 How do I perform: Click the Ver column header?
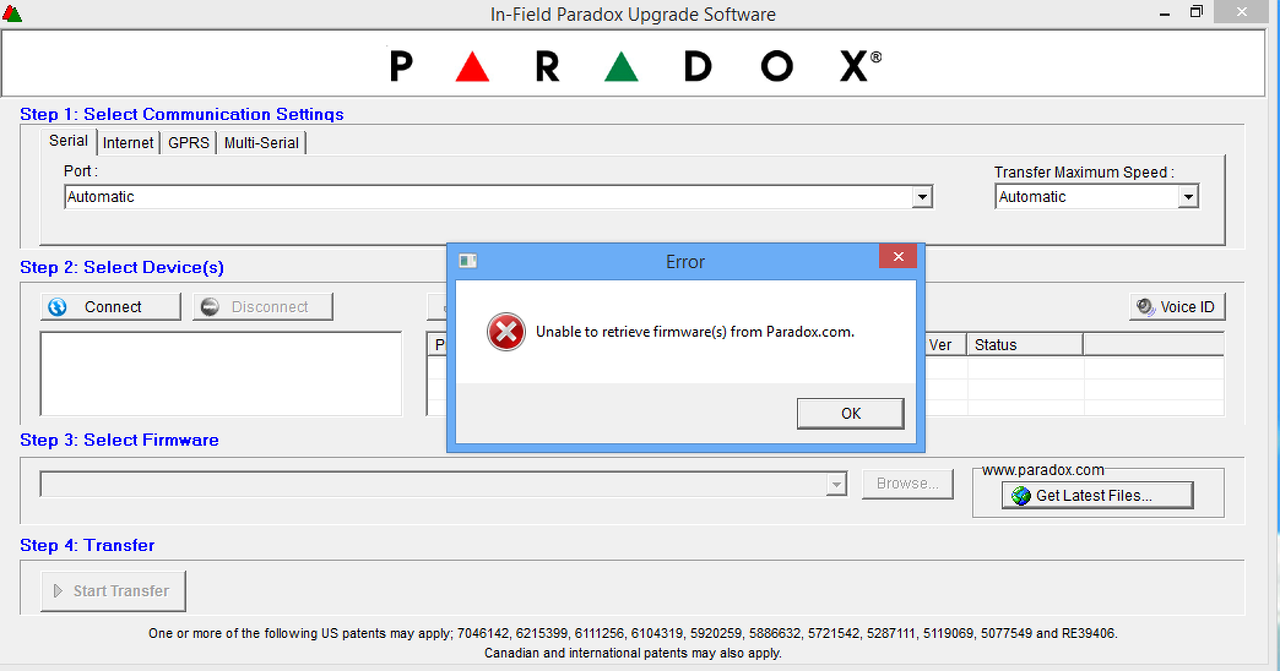[x=945, y=345]
